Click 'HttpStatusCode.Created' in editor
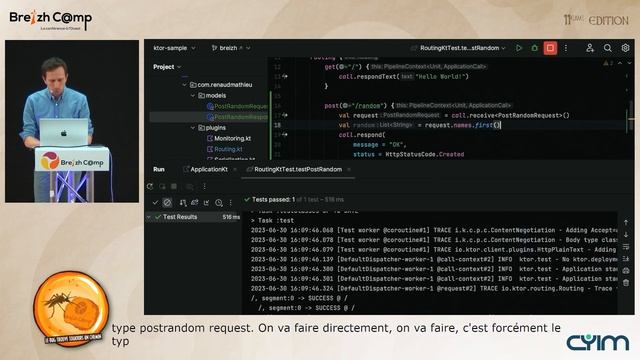Screen dimensions: 640x360 (424, 154)
